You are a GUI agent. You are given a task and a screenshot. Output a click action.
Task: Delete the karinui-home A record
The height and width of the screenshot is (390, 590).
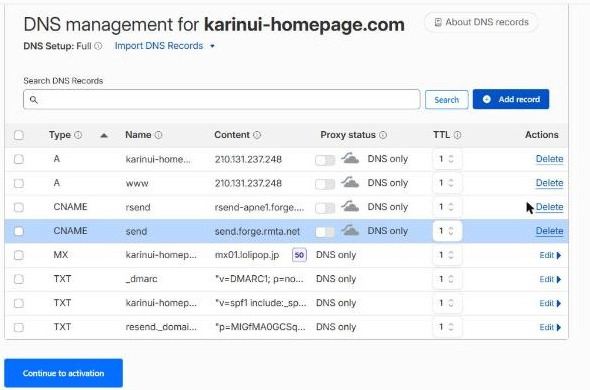pos(549,159)
